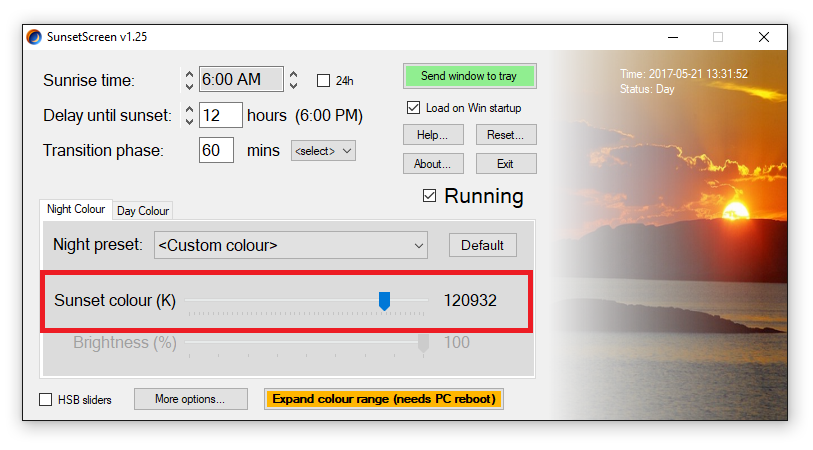The image size is (813, 450).
Task: Decrease sunrise minutes with right stepper down arrow
Action: point(293,85)
